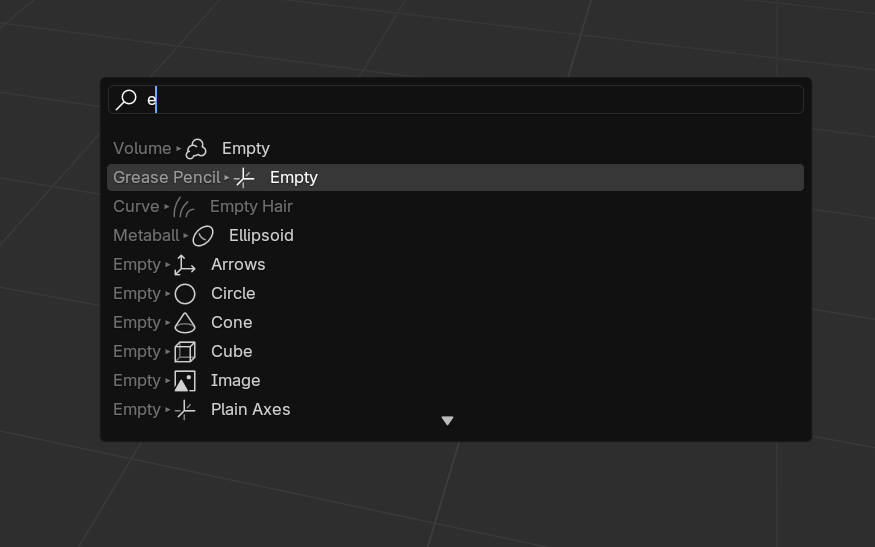Click the Empty Arrows icon

185,265
